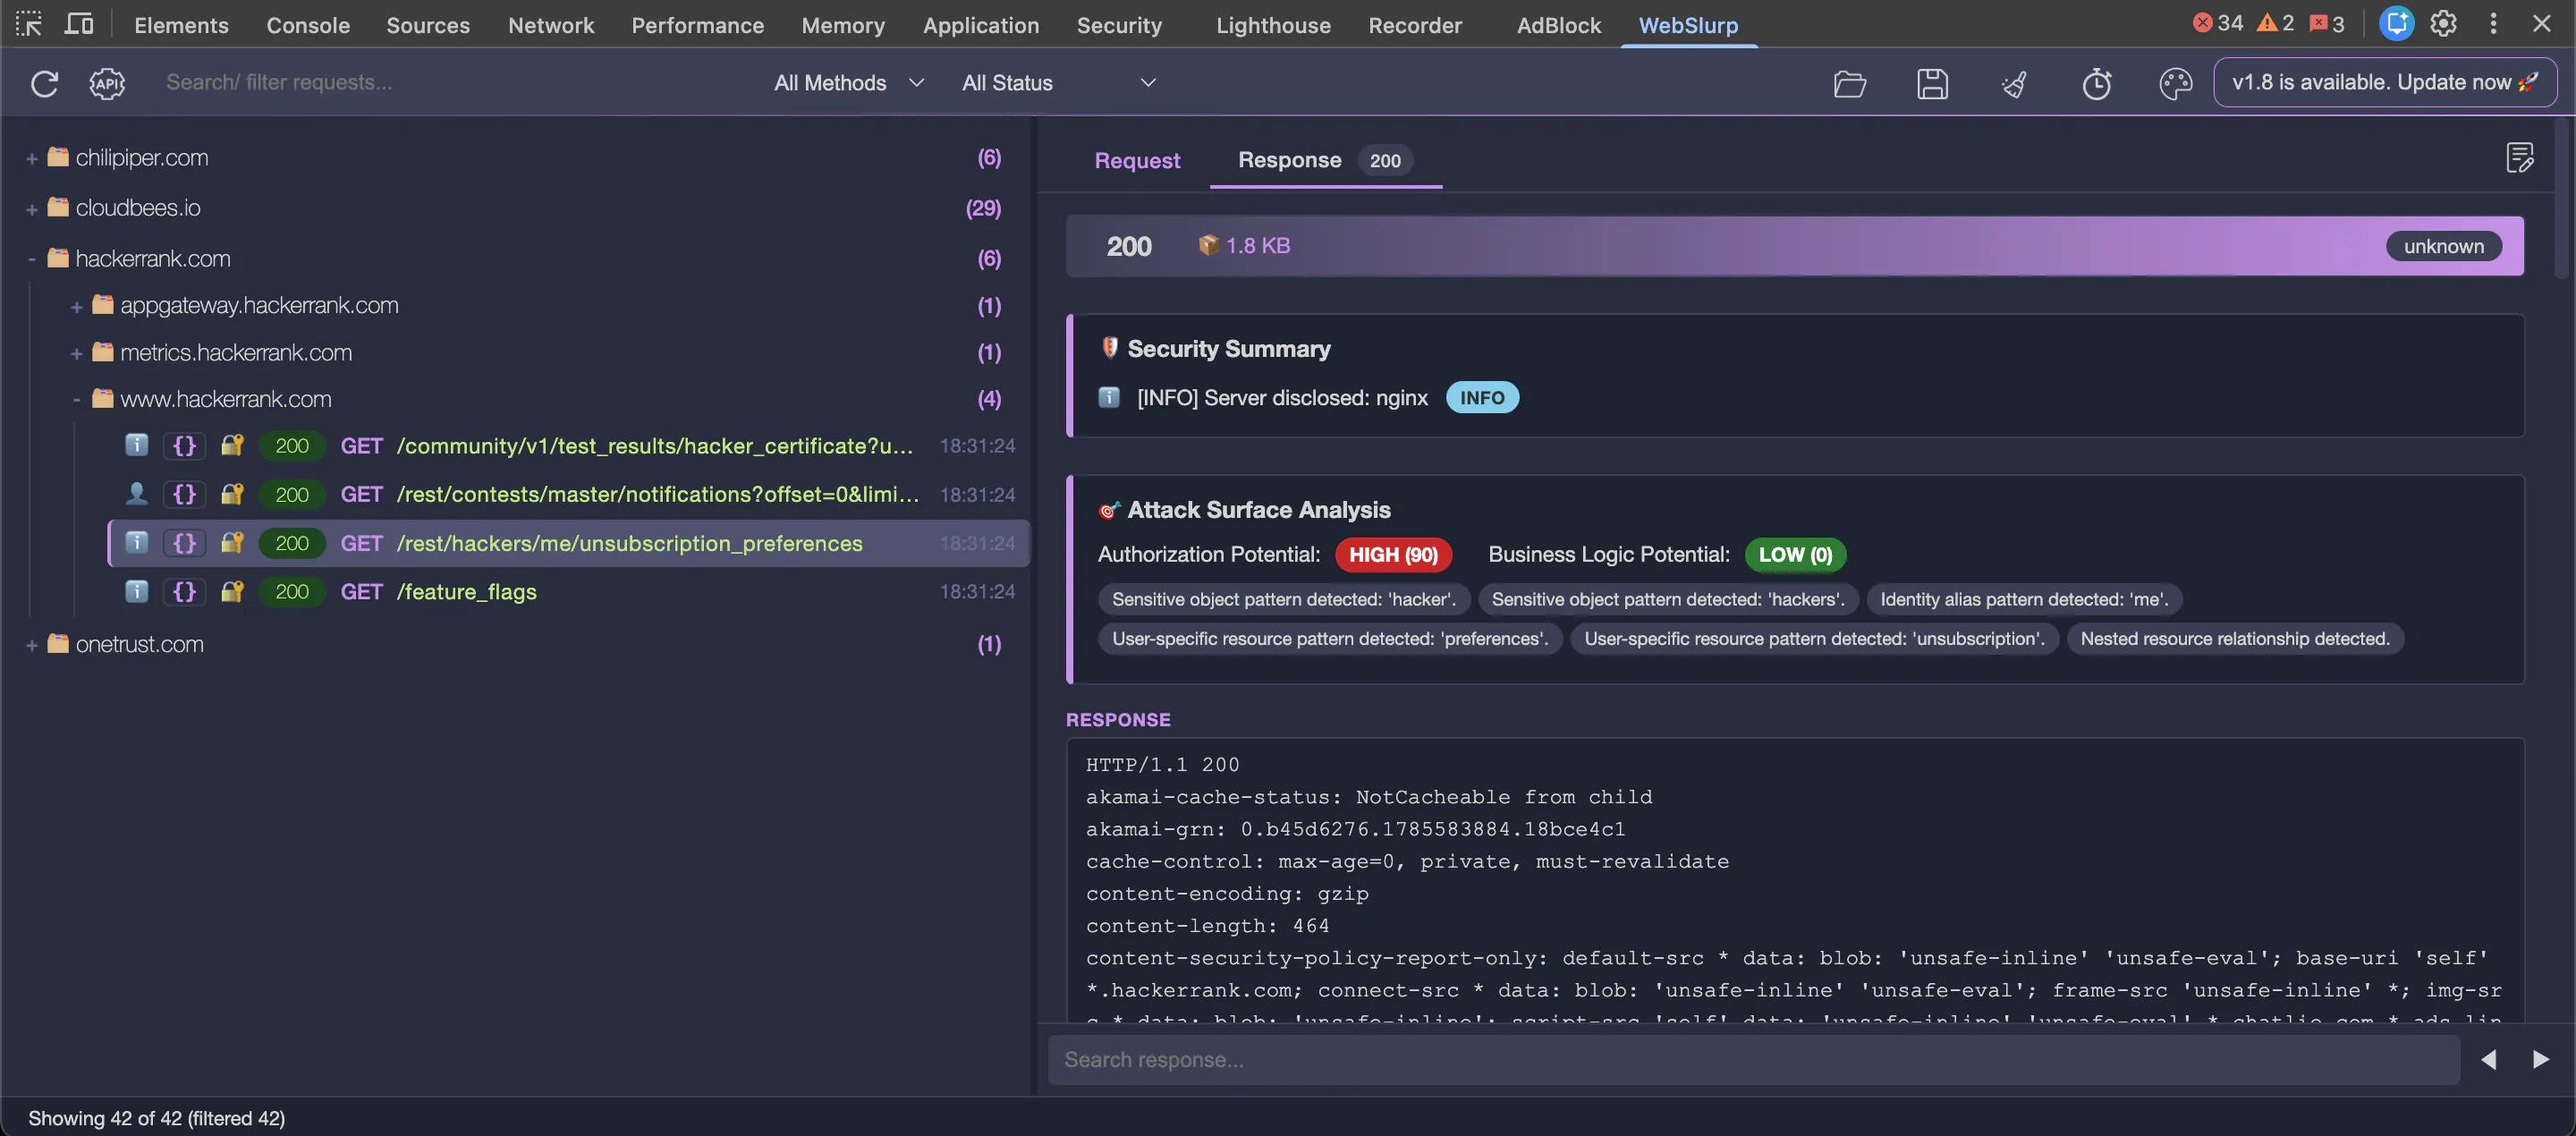Image resolution: width=2576 pixels, height=1136 pixels.
Task: Open the AdBlock tab
Action: [x=1558, y=25]
